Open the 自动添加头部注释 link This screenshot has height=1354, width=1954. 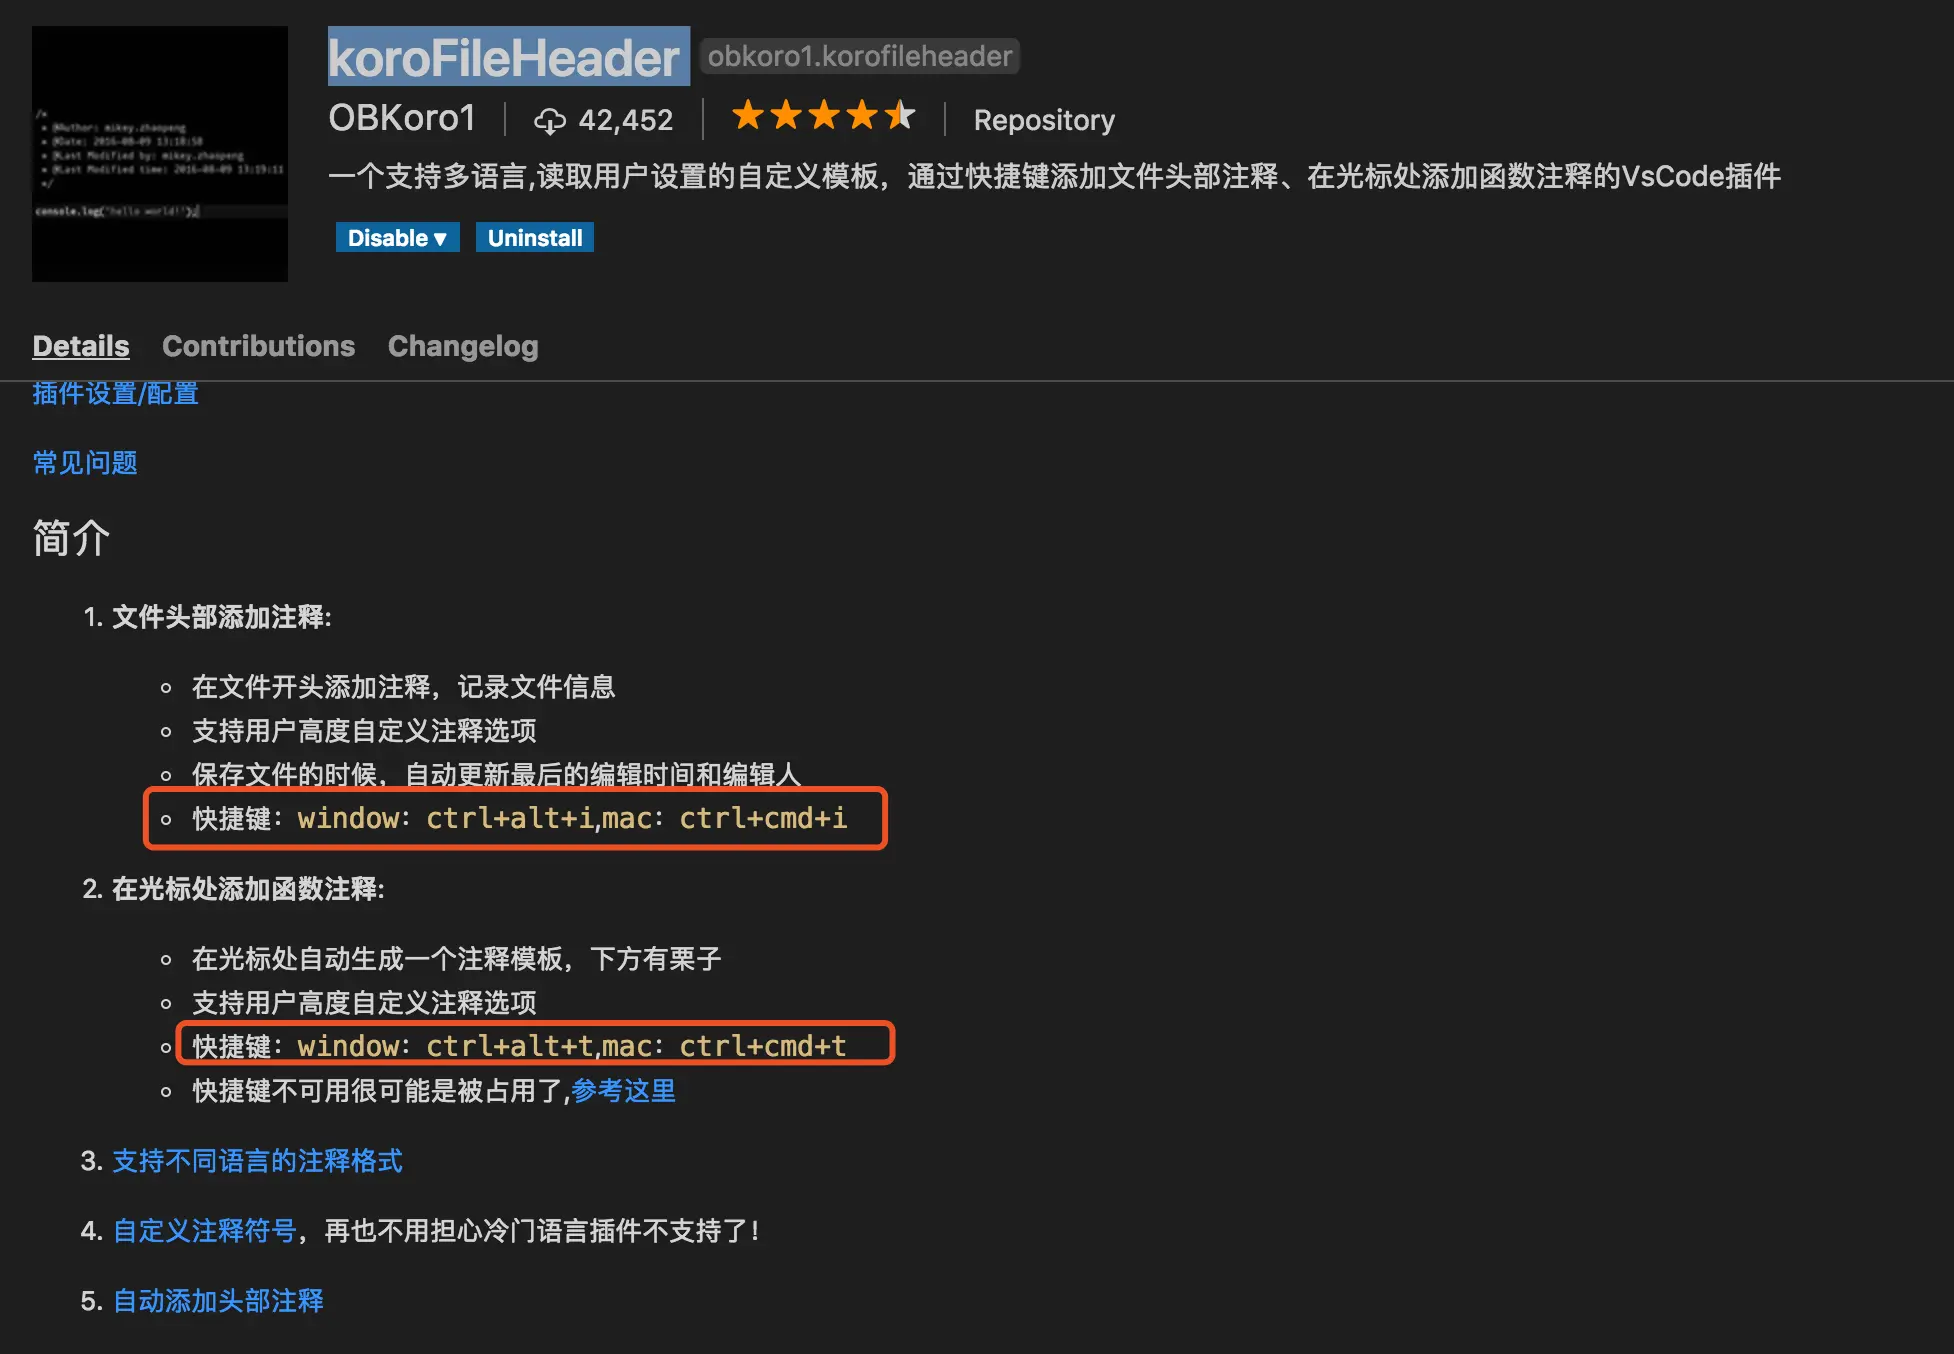coord(218,1301)
